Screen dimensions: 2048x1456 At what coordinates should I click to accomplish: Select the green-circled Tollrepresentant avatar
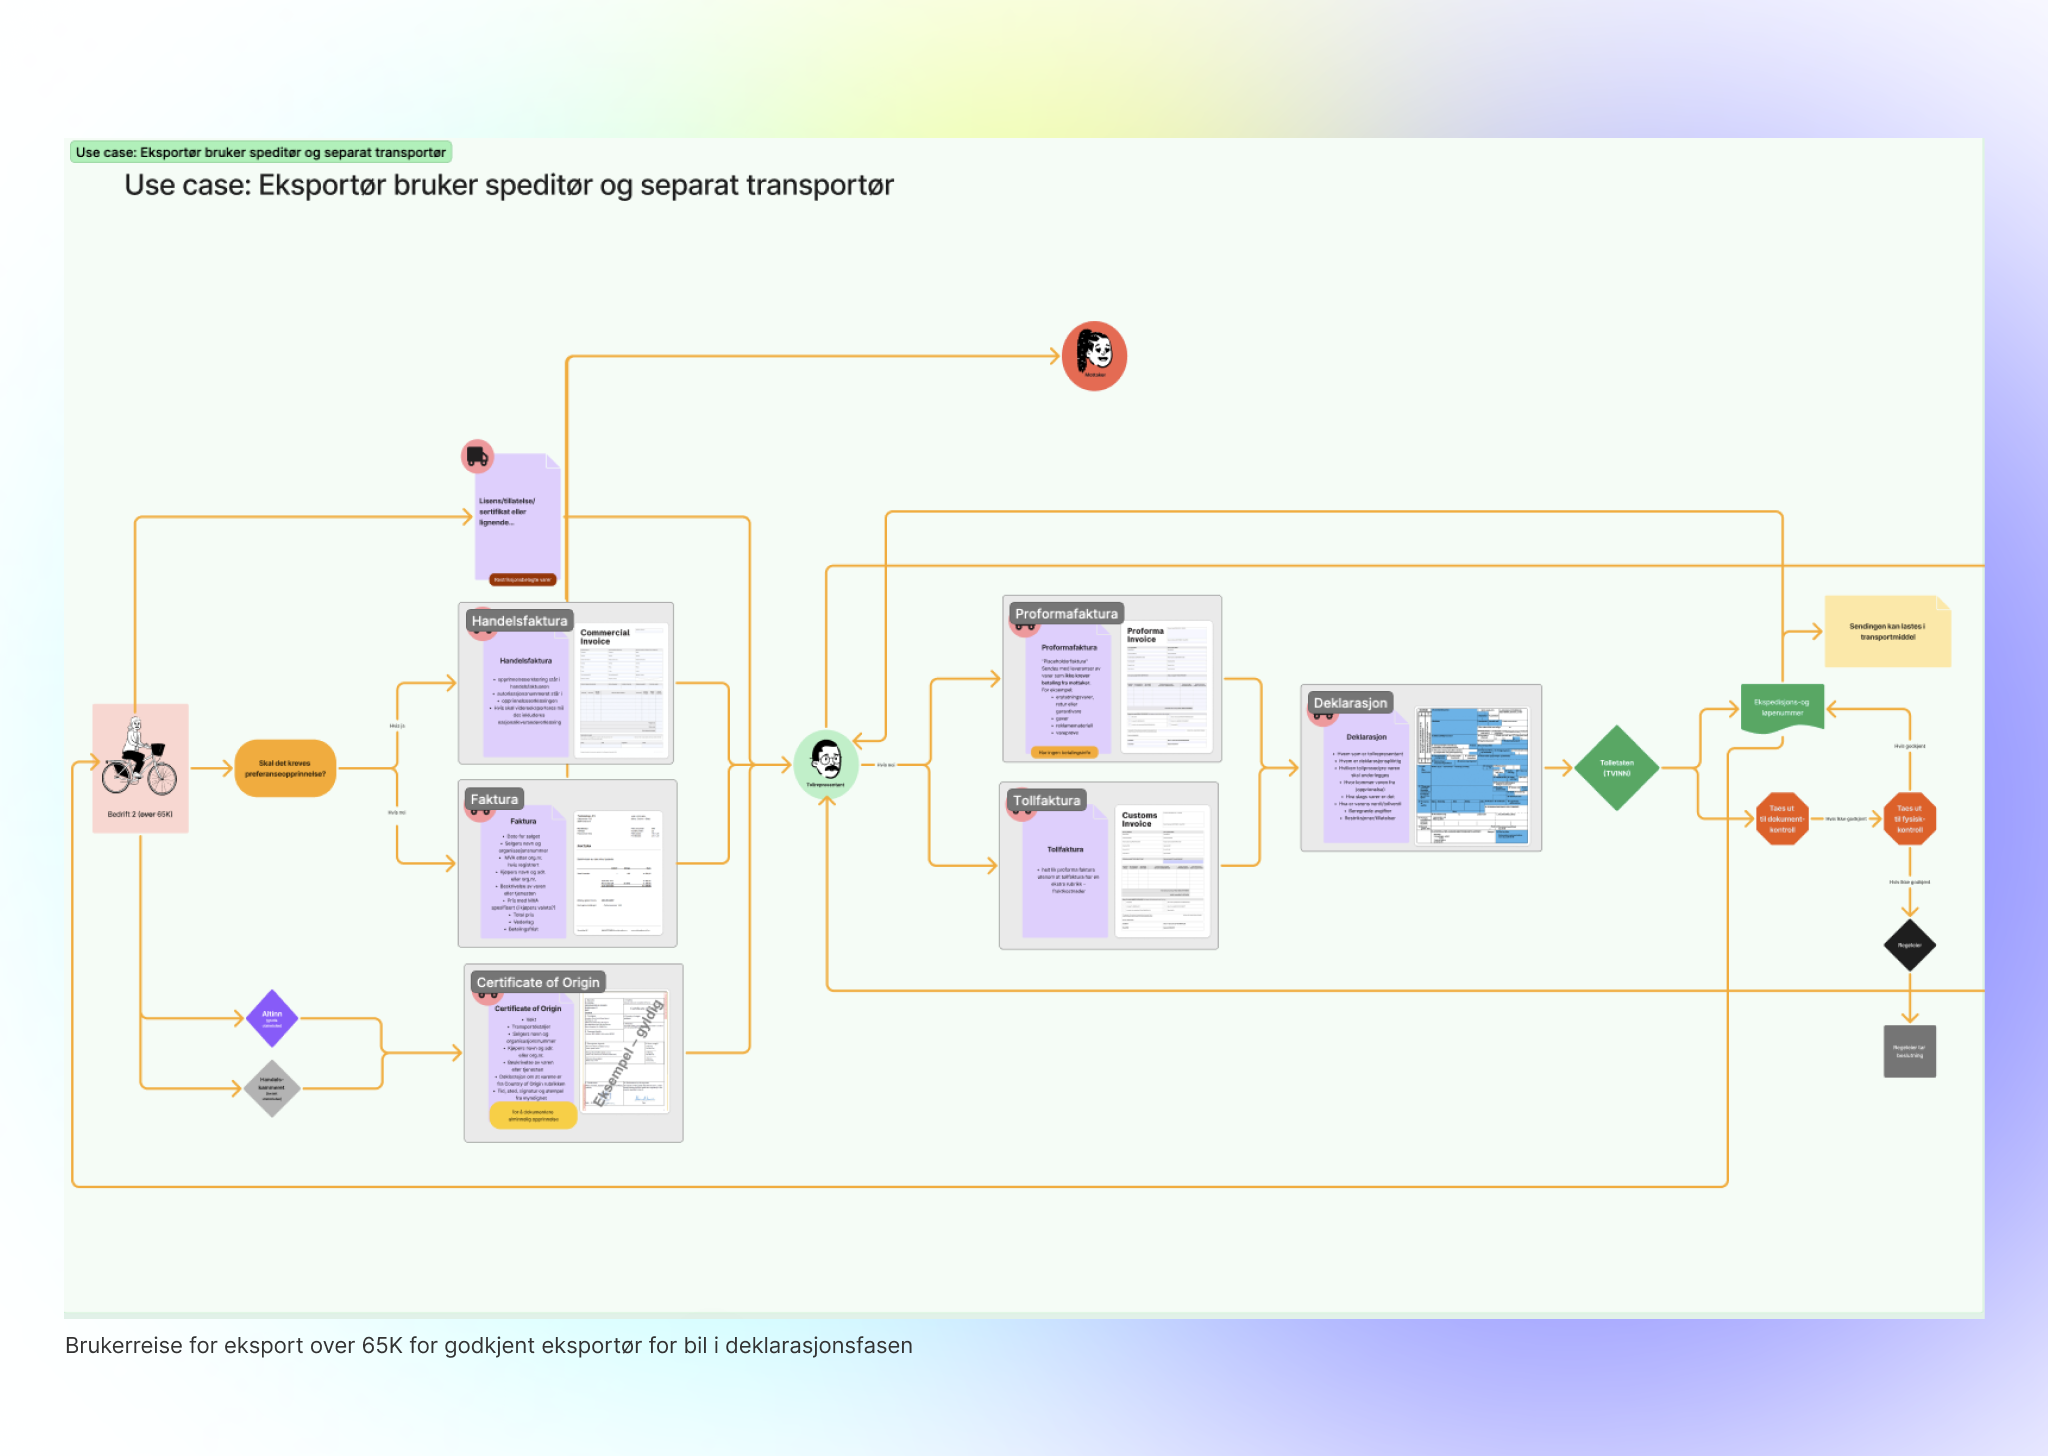tap(826, 762)
